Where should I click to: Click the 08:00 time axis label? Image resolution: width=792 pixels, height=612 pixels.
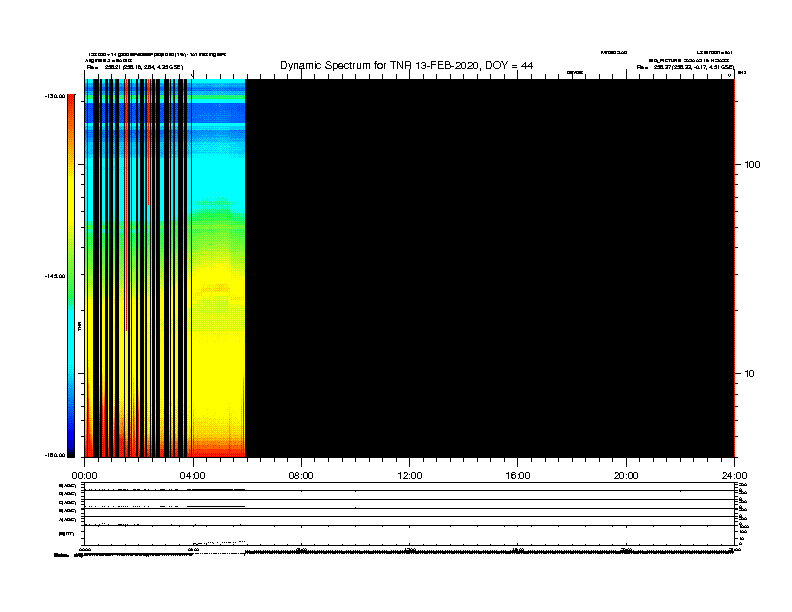pyautogui.click(x=301, y=476)
